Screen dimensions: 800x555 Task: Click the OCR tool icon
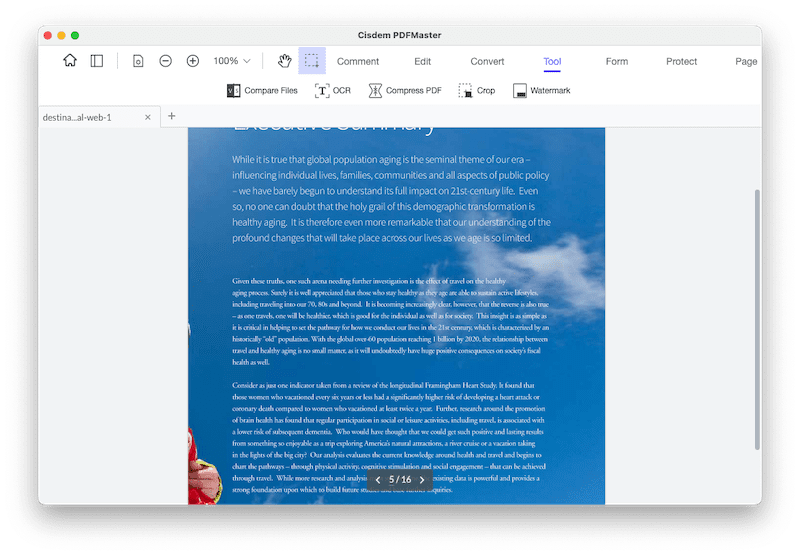[322, 91]
